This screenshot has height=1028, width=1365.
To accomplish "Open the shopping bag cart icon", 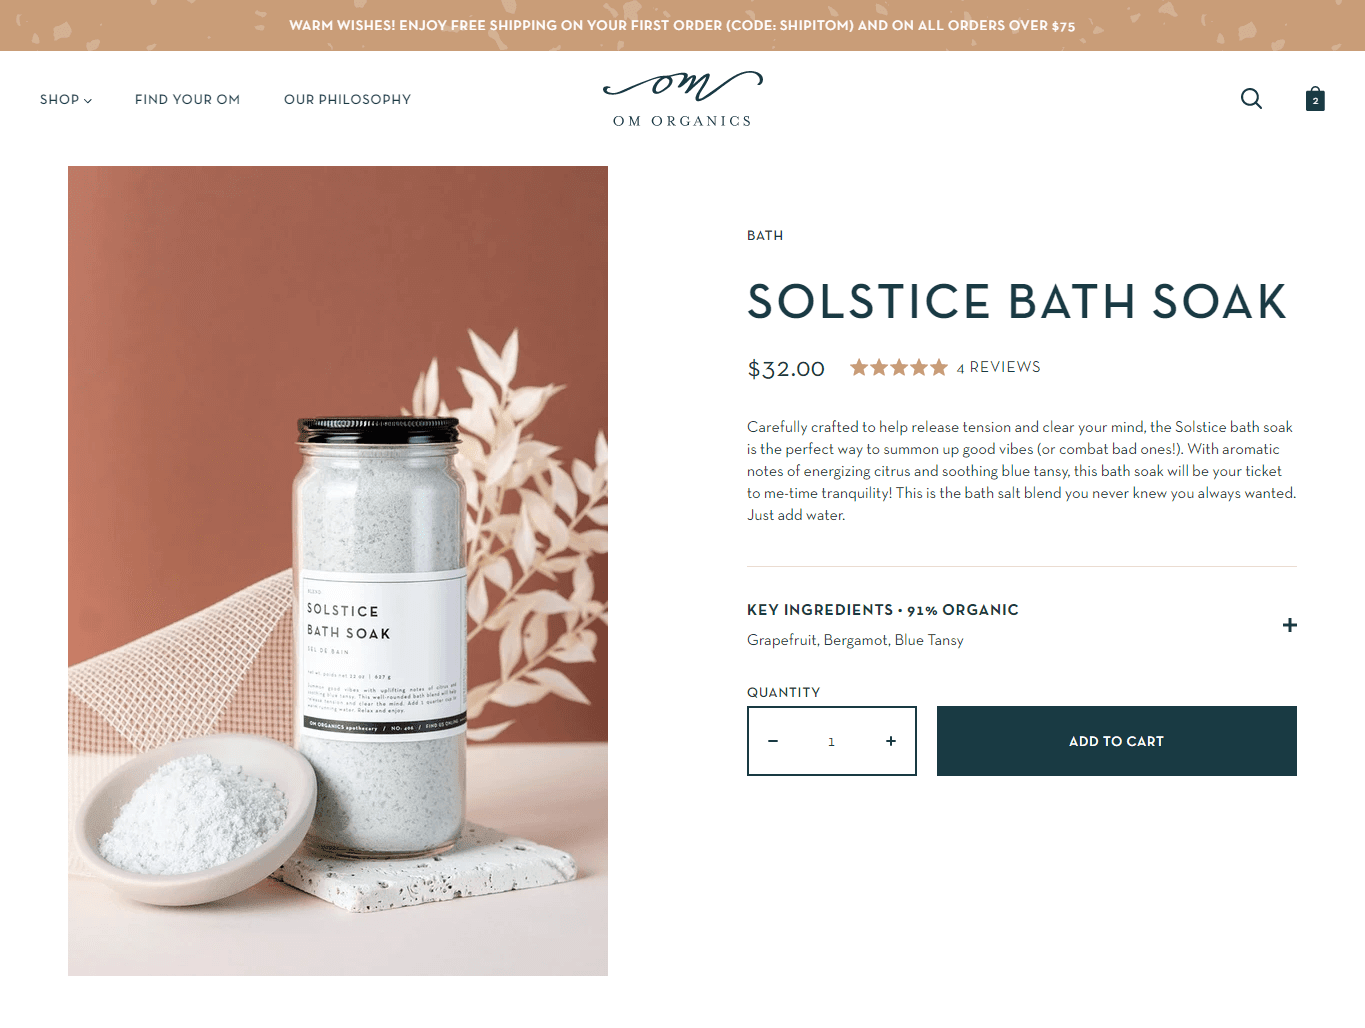I will 1315,99.
